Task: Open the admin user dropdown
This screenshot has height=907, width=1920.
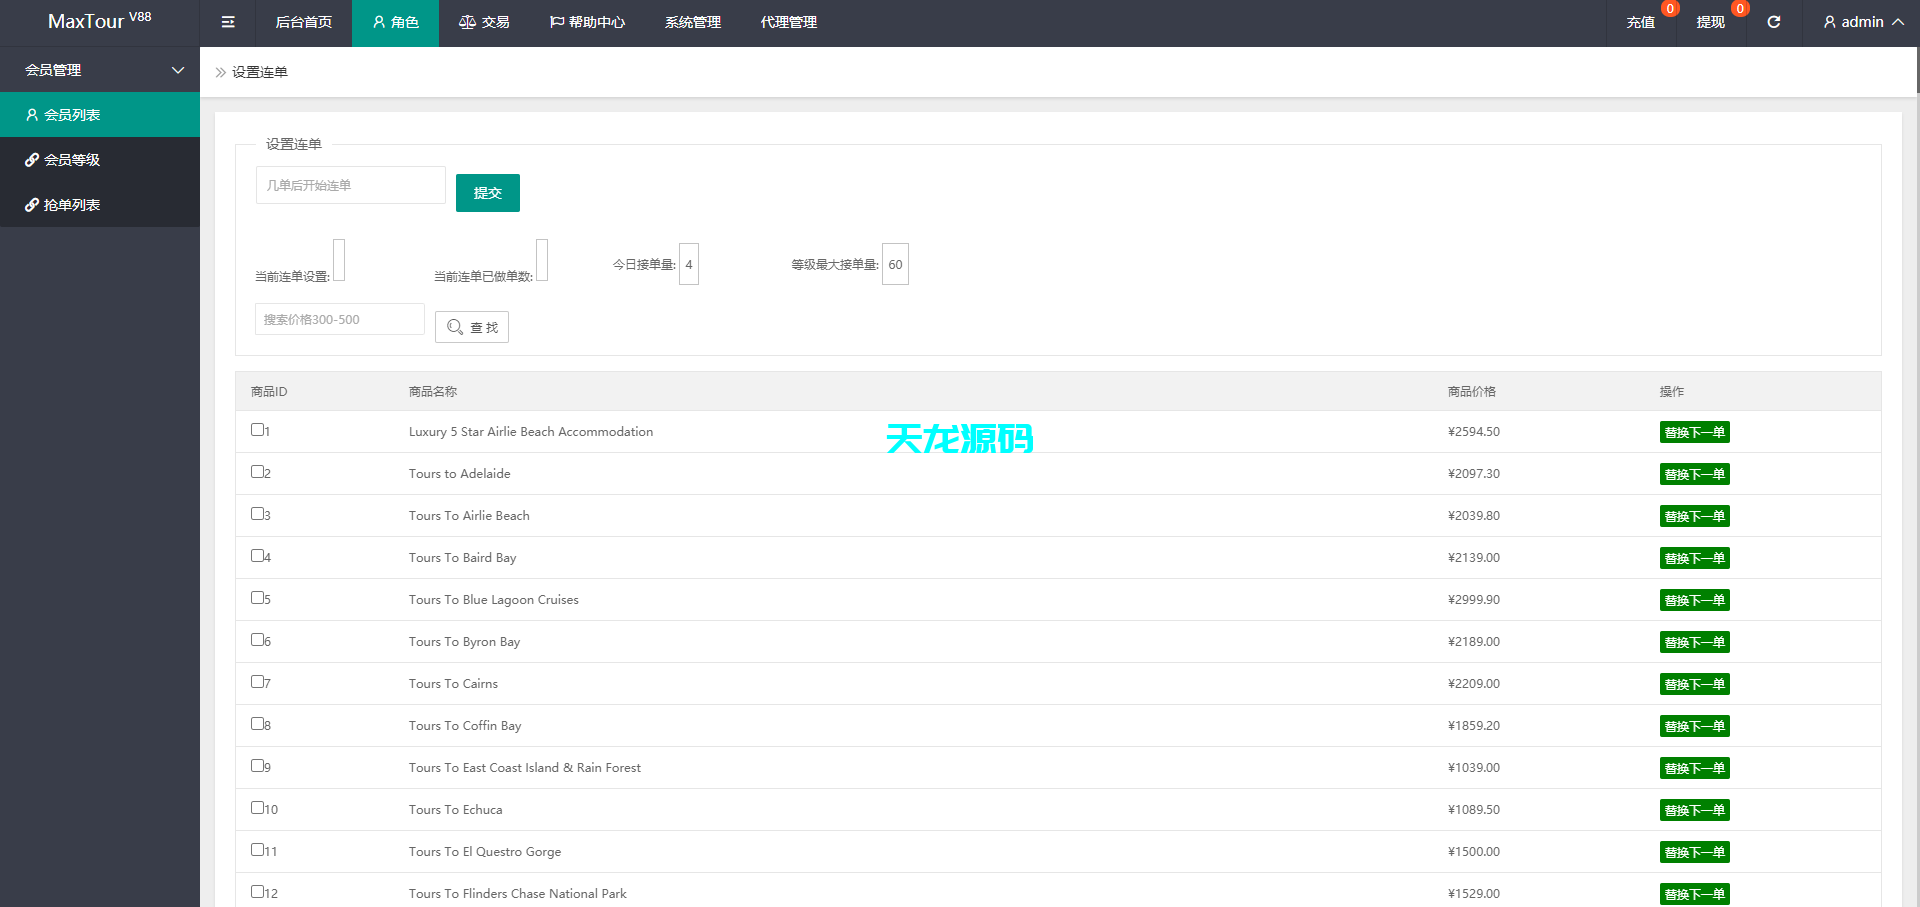Action: click(1863, 22)
